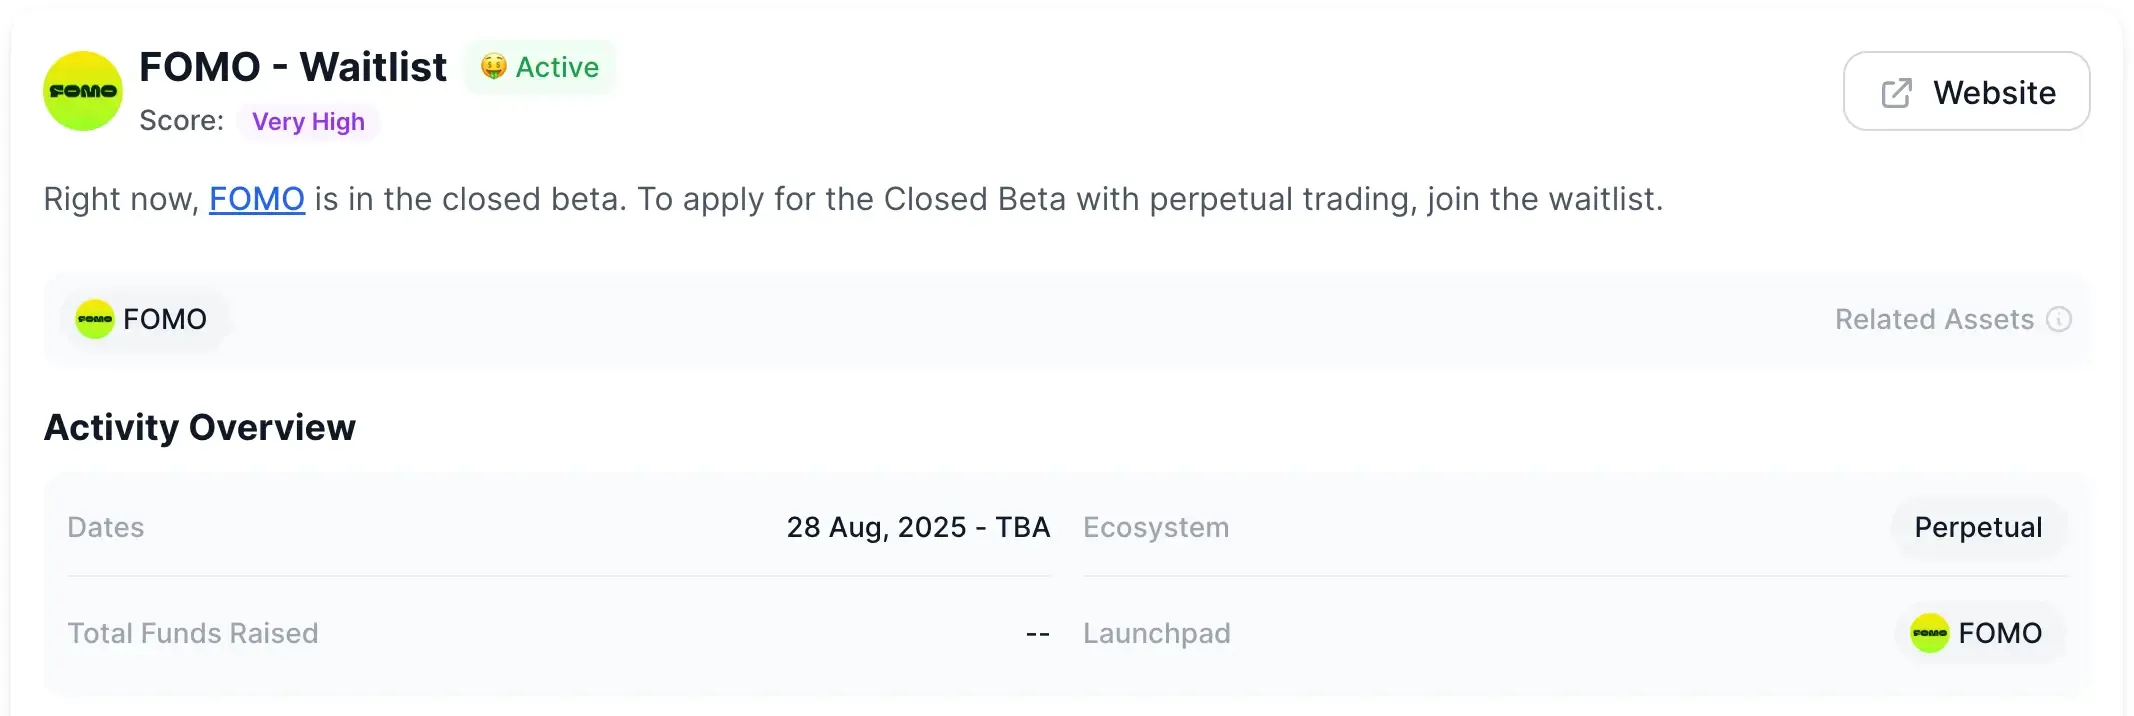This screenshot has height=716, width=2134.
Task: Click the FOMO - Waitlist title
Action: [293, 67]
